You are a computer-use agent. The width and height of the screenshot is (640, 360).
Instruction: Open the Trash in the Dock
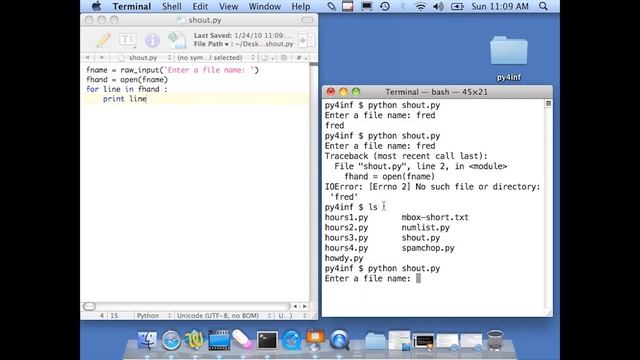click(x=495, y=340)
